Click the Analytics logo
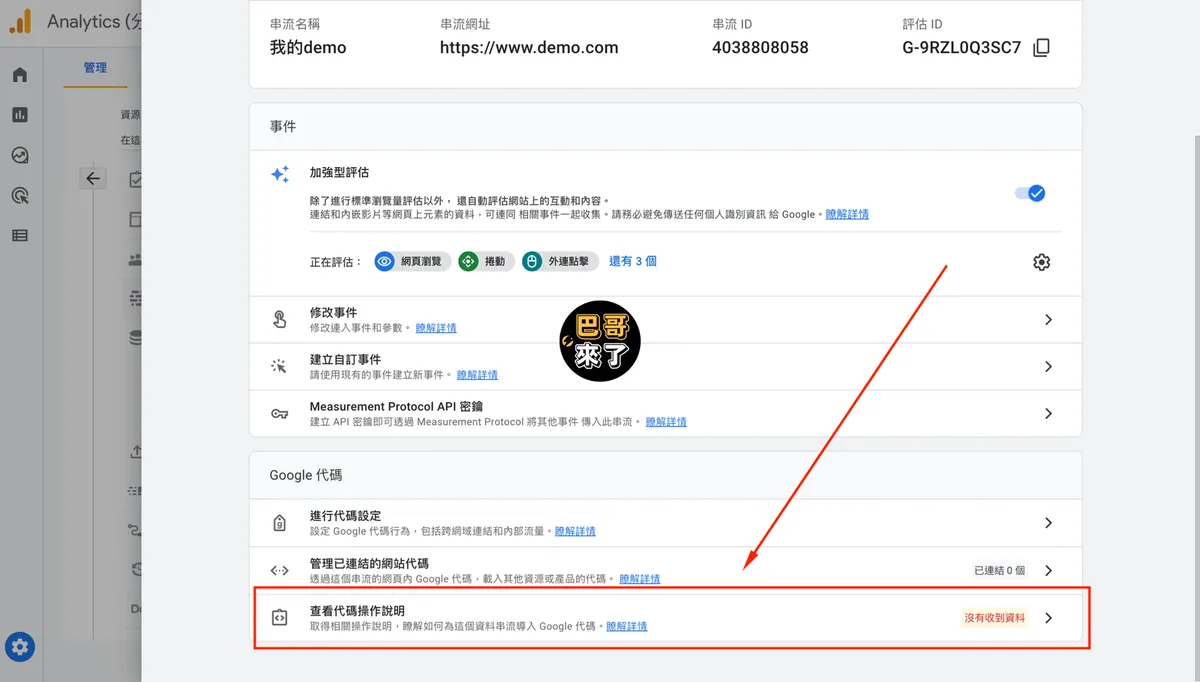Viewport: 1200px width, 682px height. (20, 21)
